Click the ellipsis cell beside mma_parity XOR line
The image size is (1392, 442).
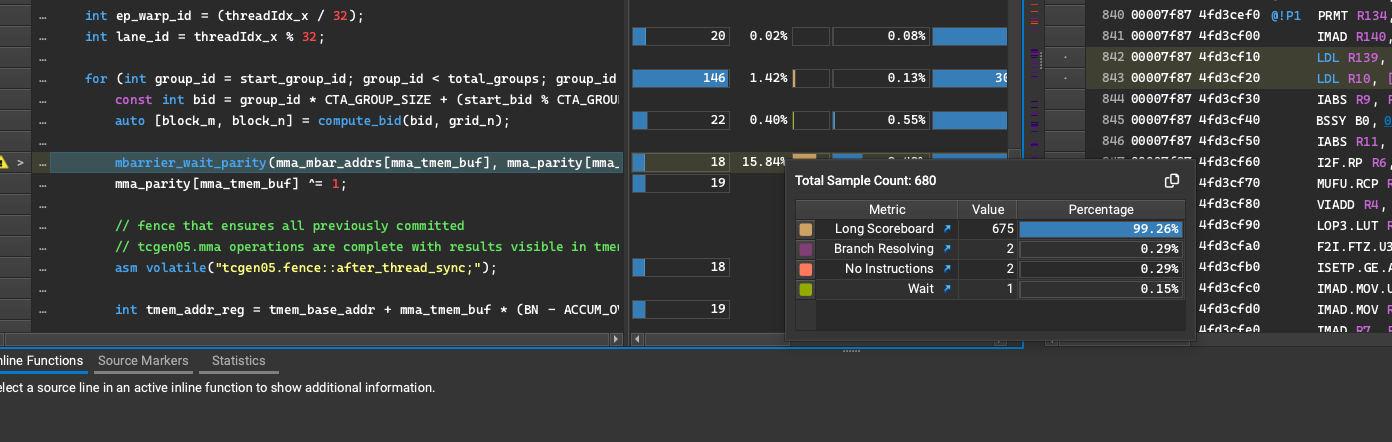(42, 183)
